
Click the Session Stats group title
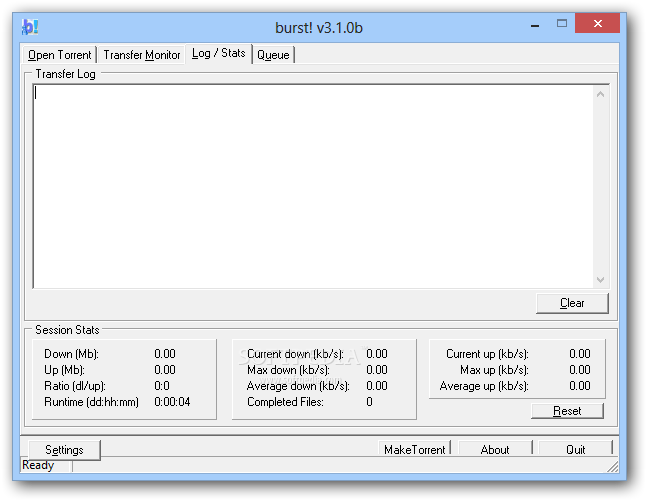coord(67,330)
